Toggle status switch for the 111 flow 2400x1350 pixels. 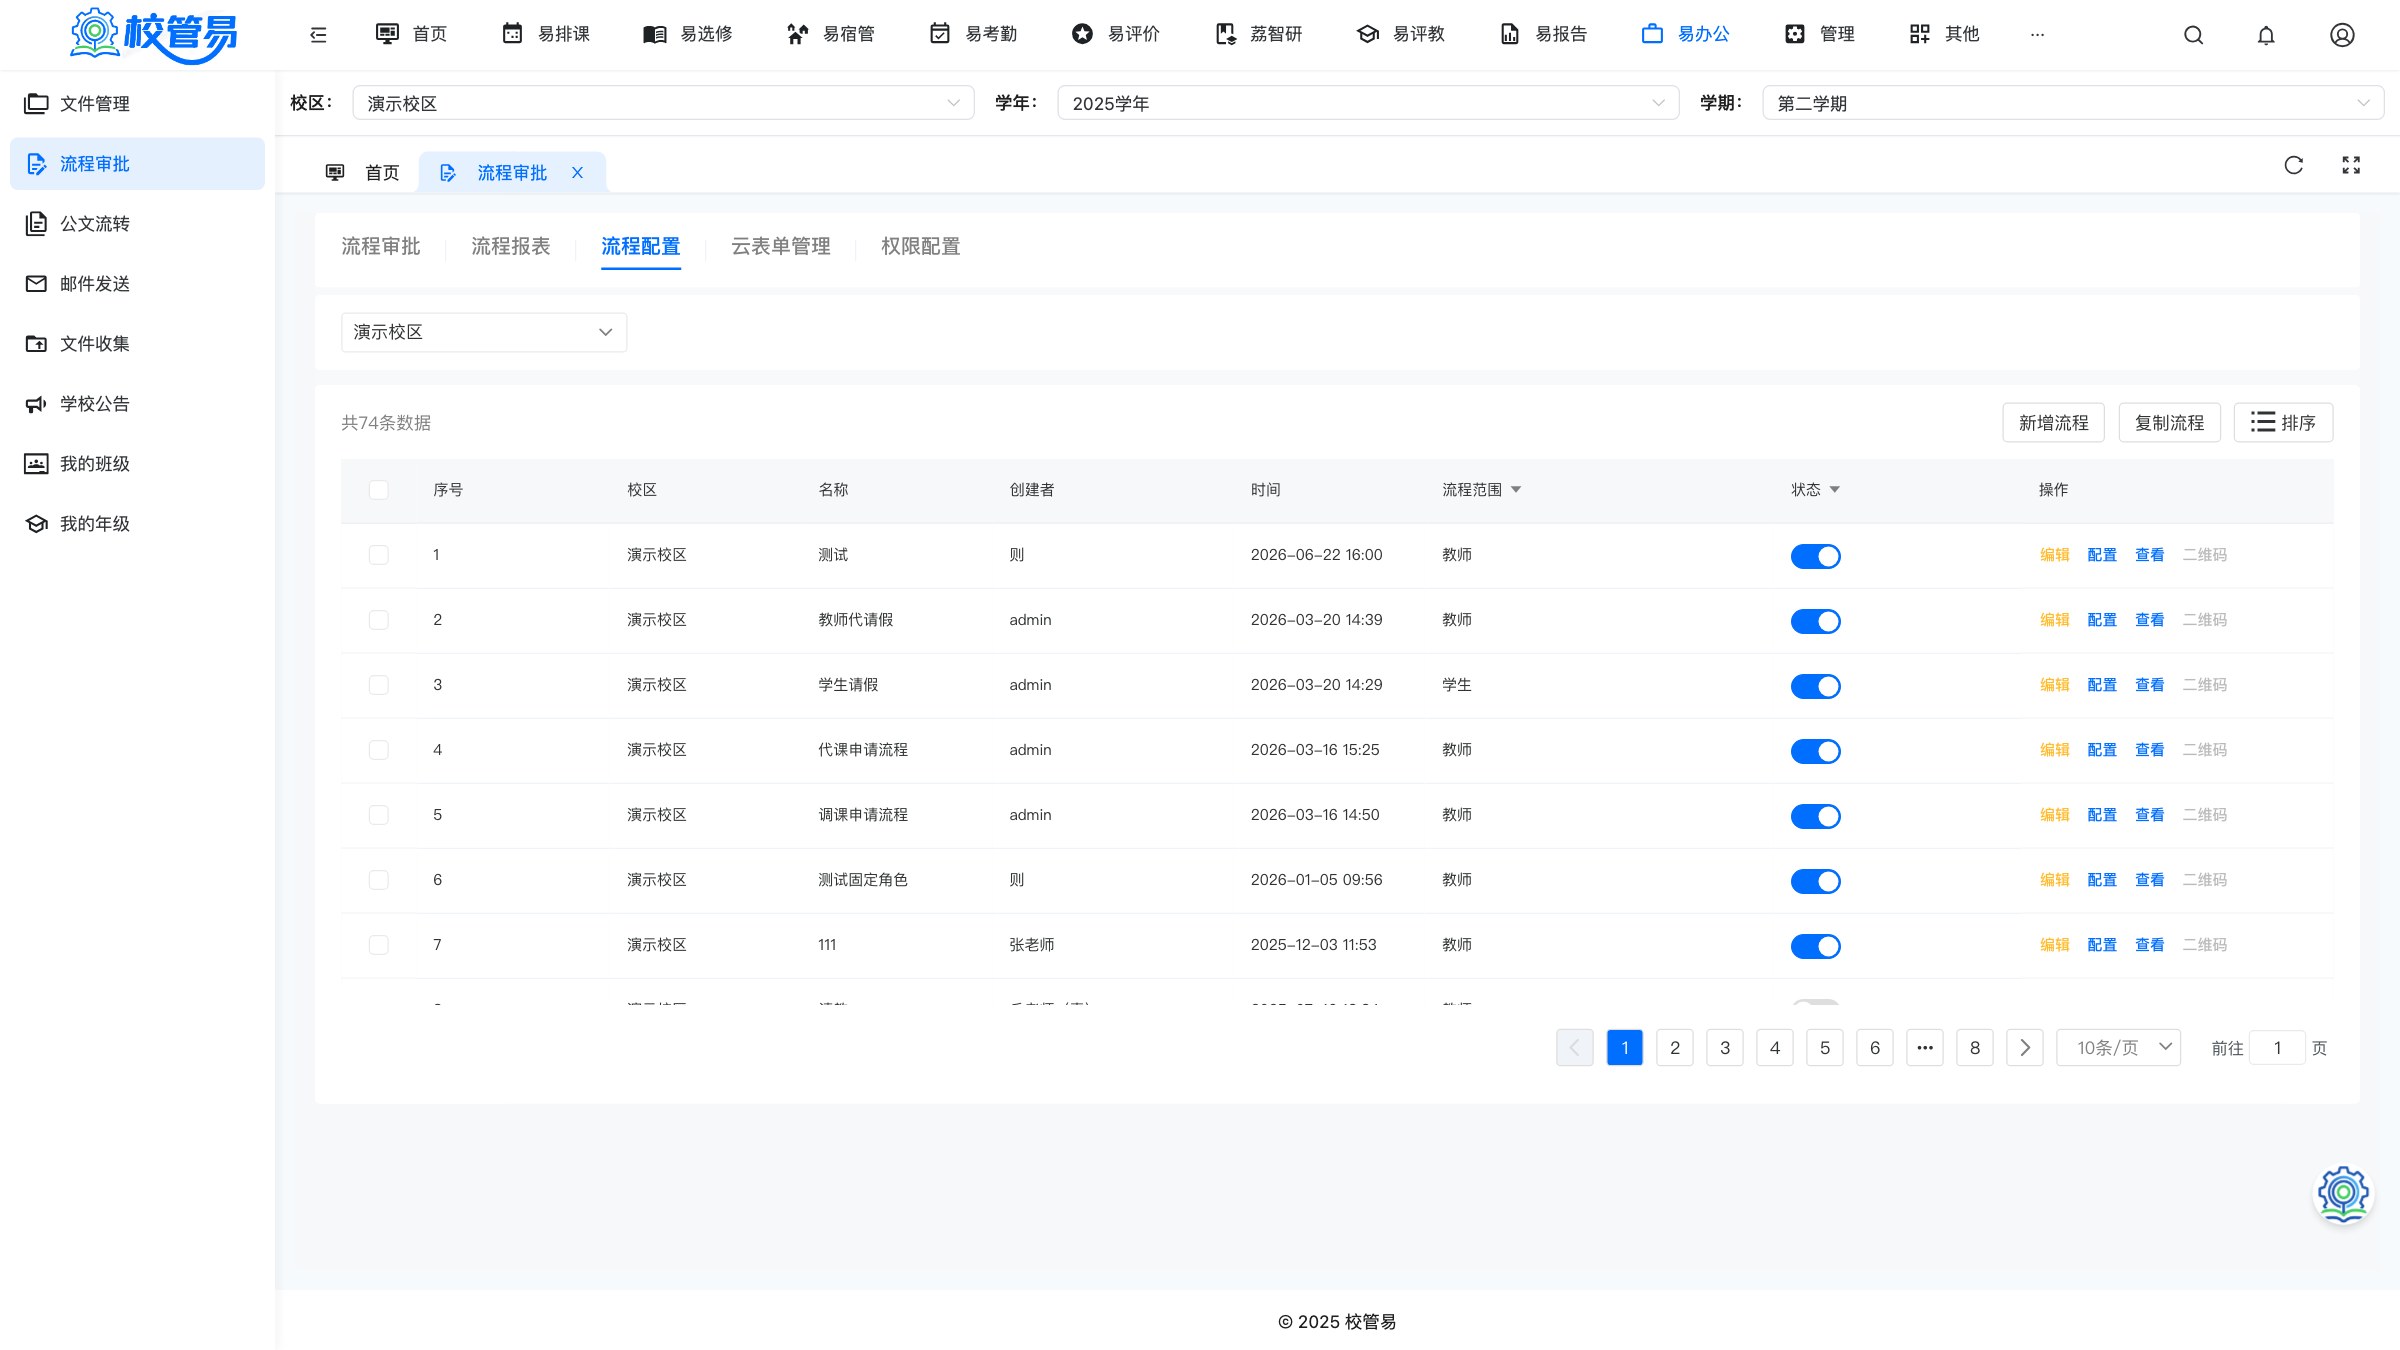pos(1815,946)
